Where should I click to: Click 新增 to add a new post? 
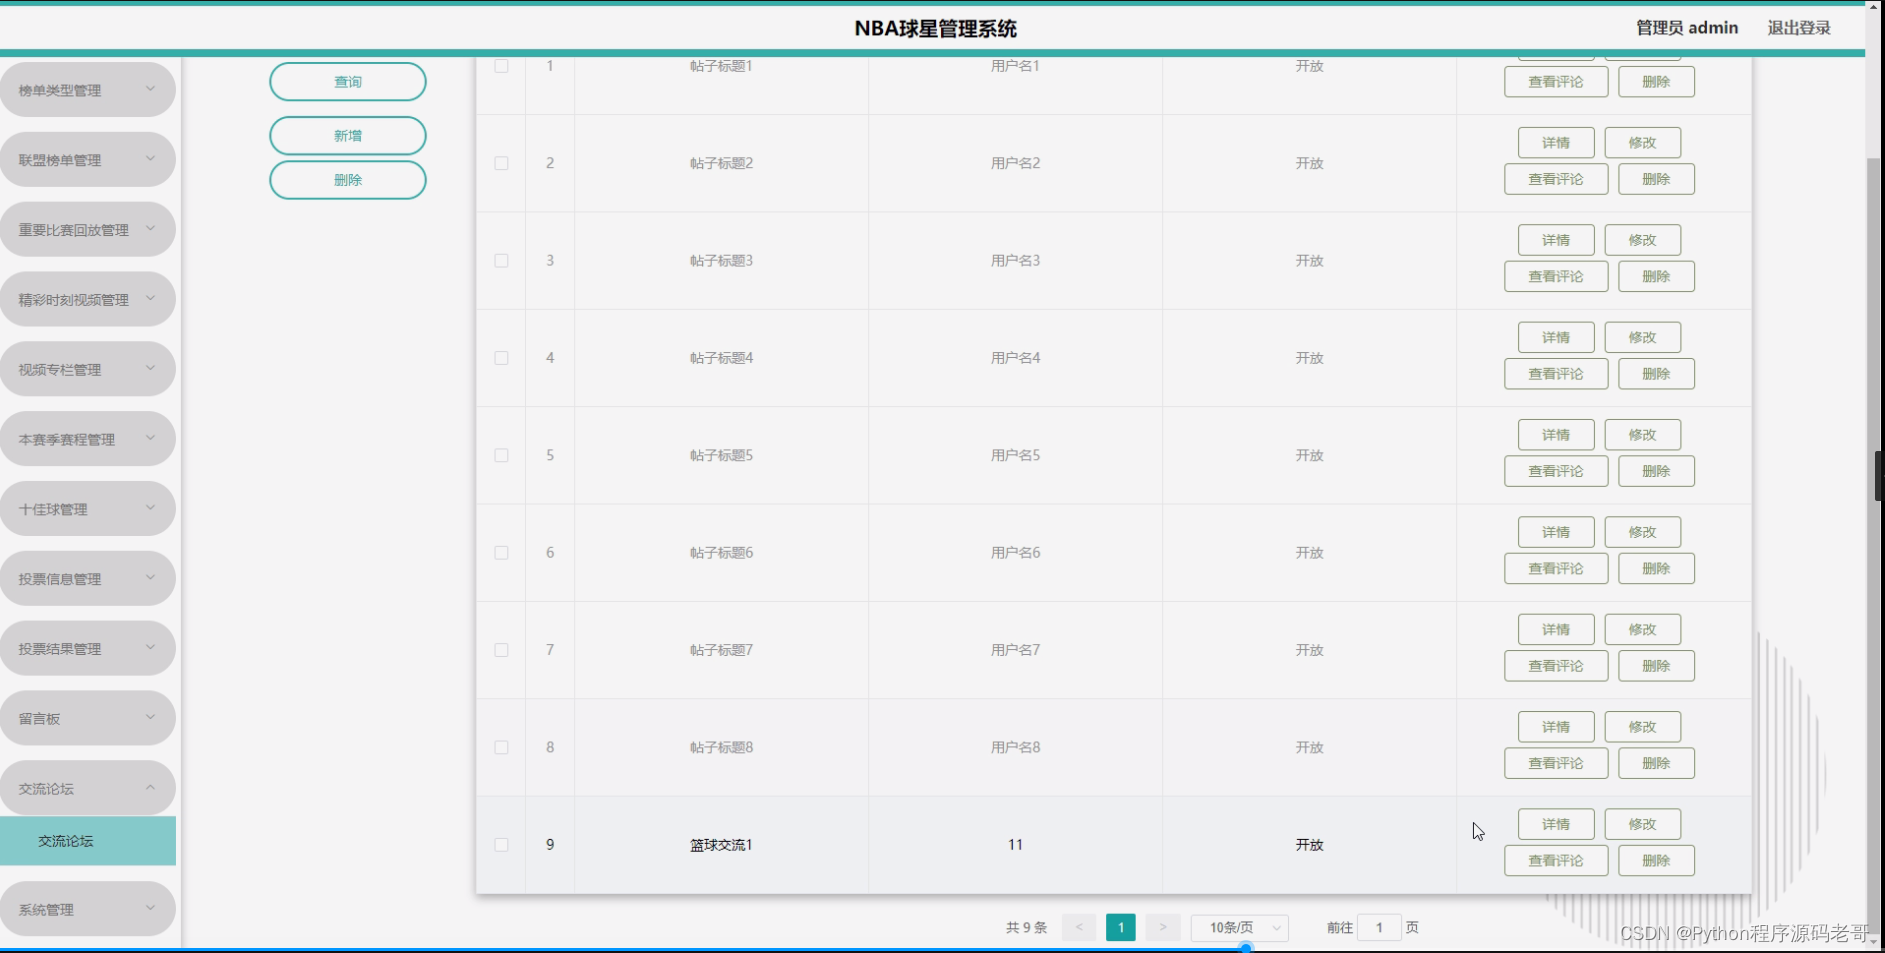pyautogui.click(x=347, y=135)
